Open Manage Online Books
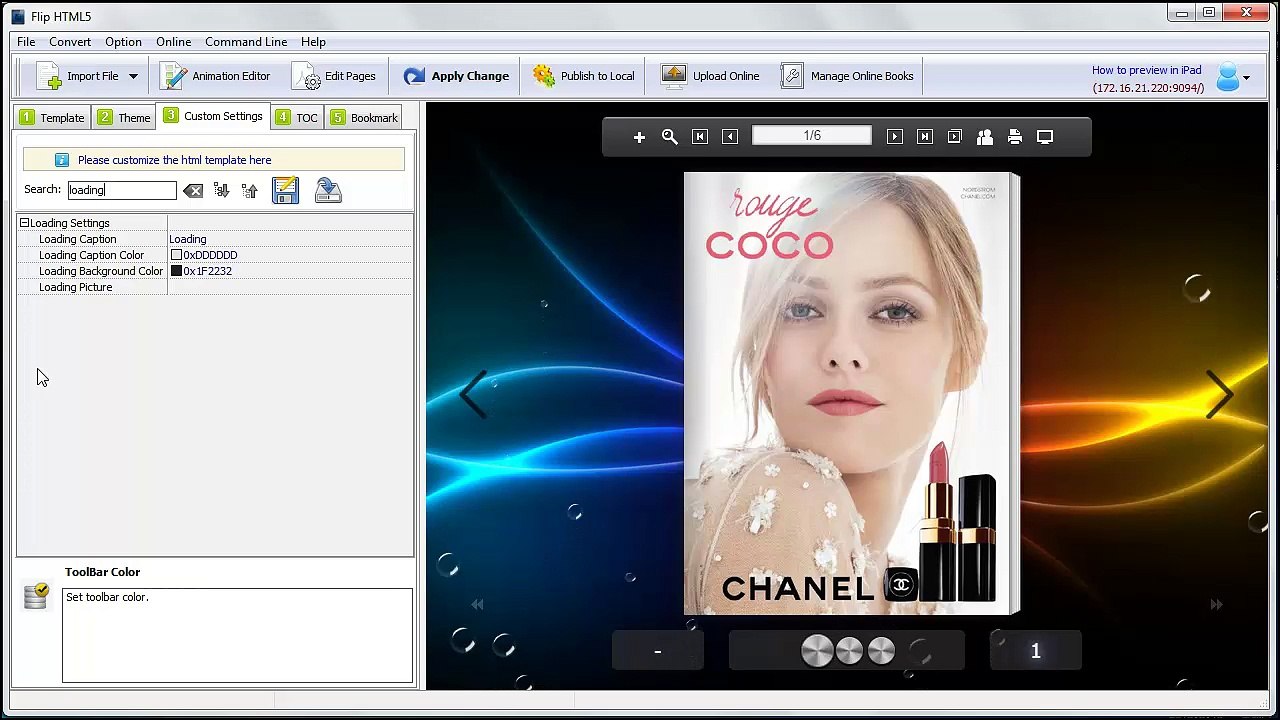 [848, 76]
